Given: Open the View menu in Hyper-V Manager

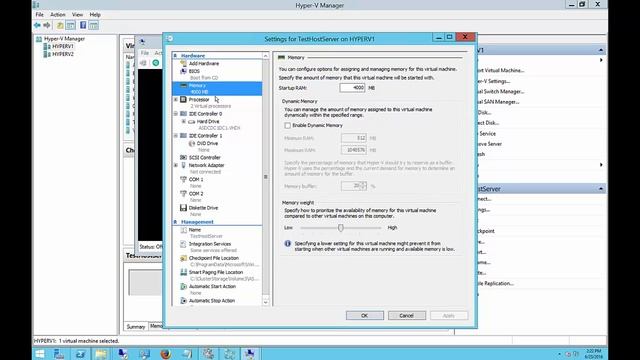Looking at the screenshot, I should 78,15.
